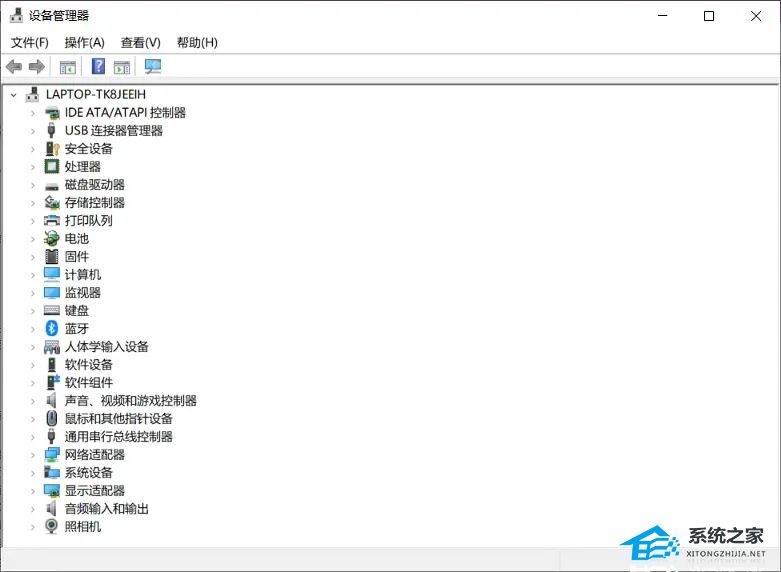This screenshot has width=781, height=572.
Task: Expand the 显示适配器 category
Action: click(x=32, y=491)
